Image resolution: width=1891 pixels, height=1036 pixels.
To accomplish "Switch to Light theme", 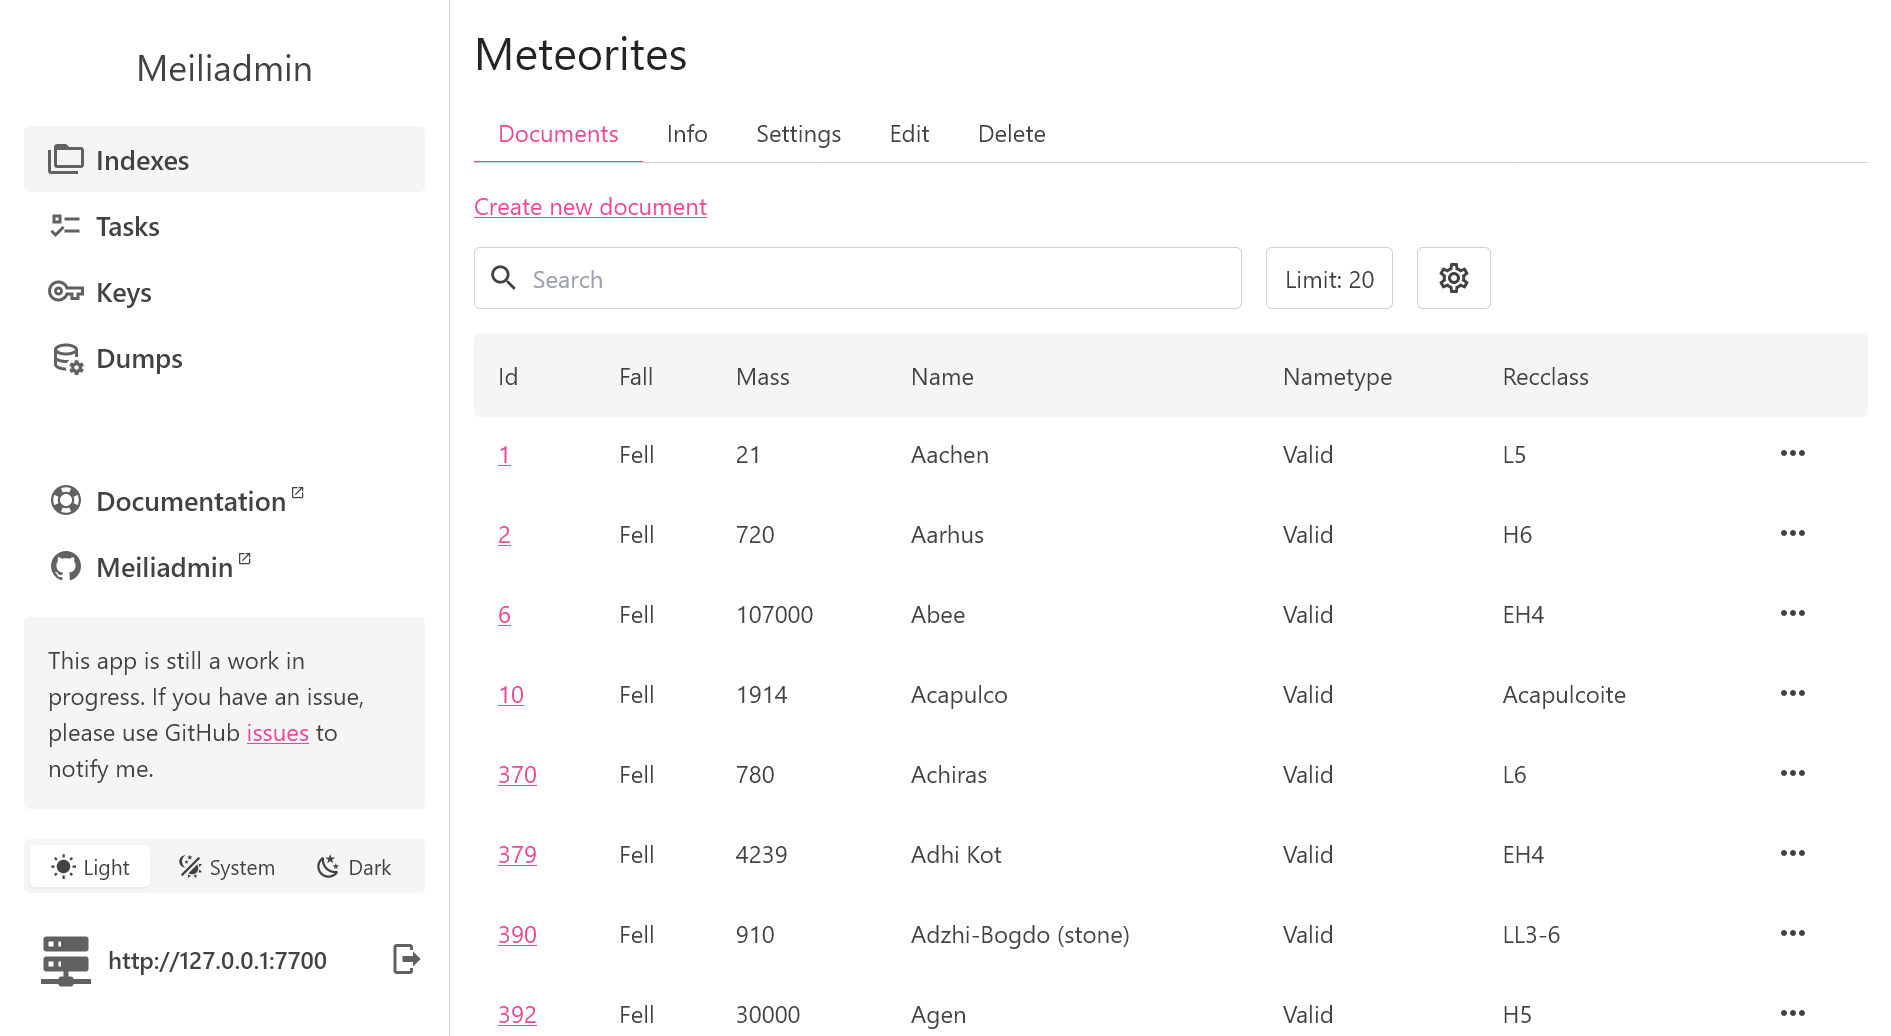I will point(89,866).
